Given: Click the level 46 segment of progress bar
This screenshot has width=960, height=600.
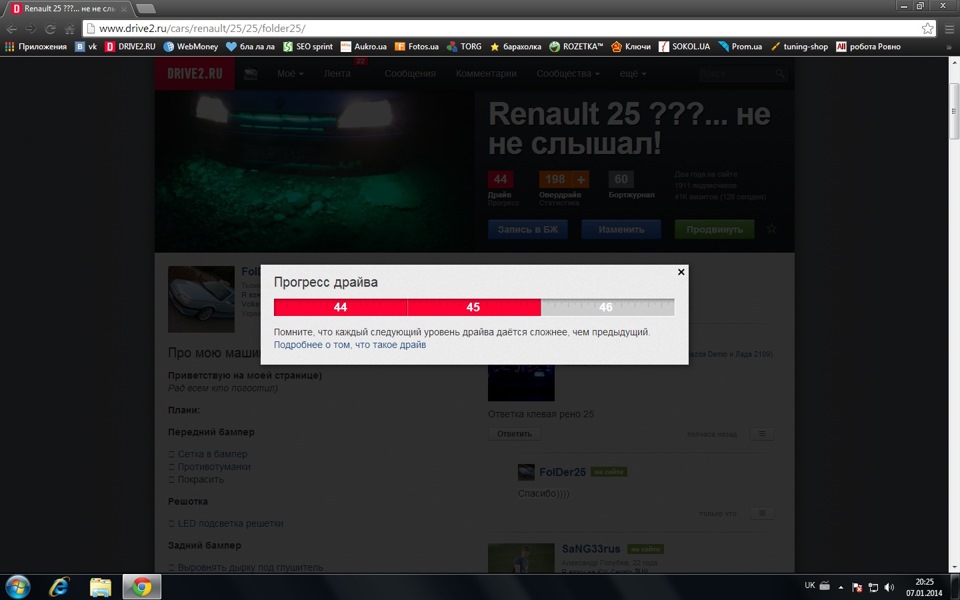Looking at the screenshot, I should 607,307.
